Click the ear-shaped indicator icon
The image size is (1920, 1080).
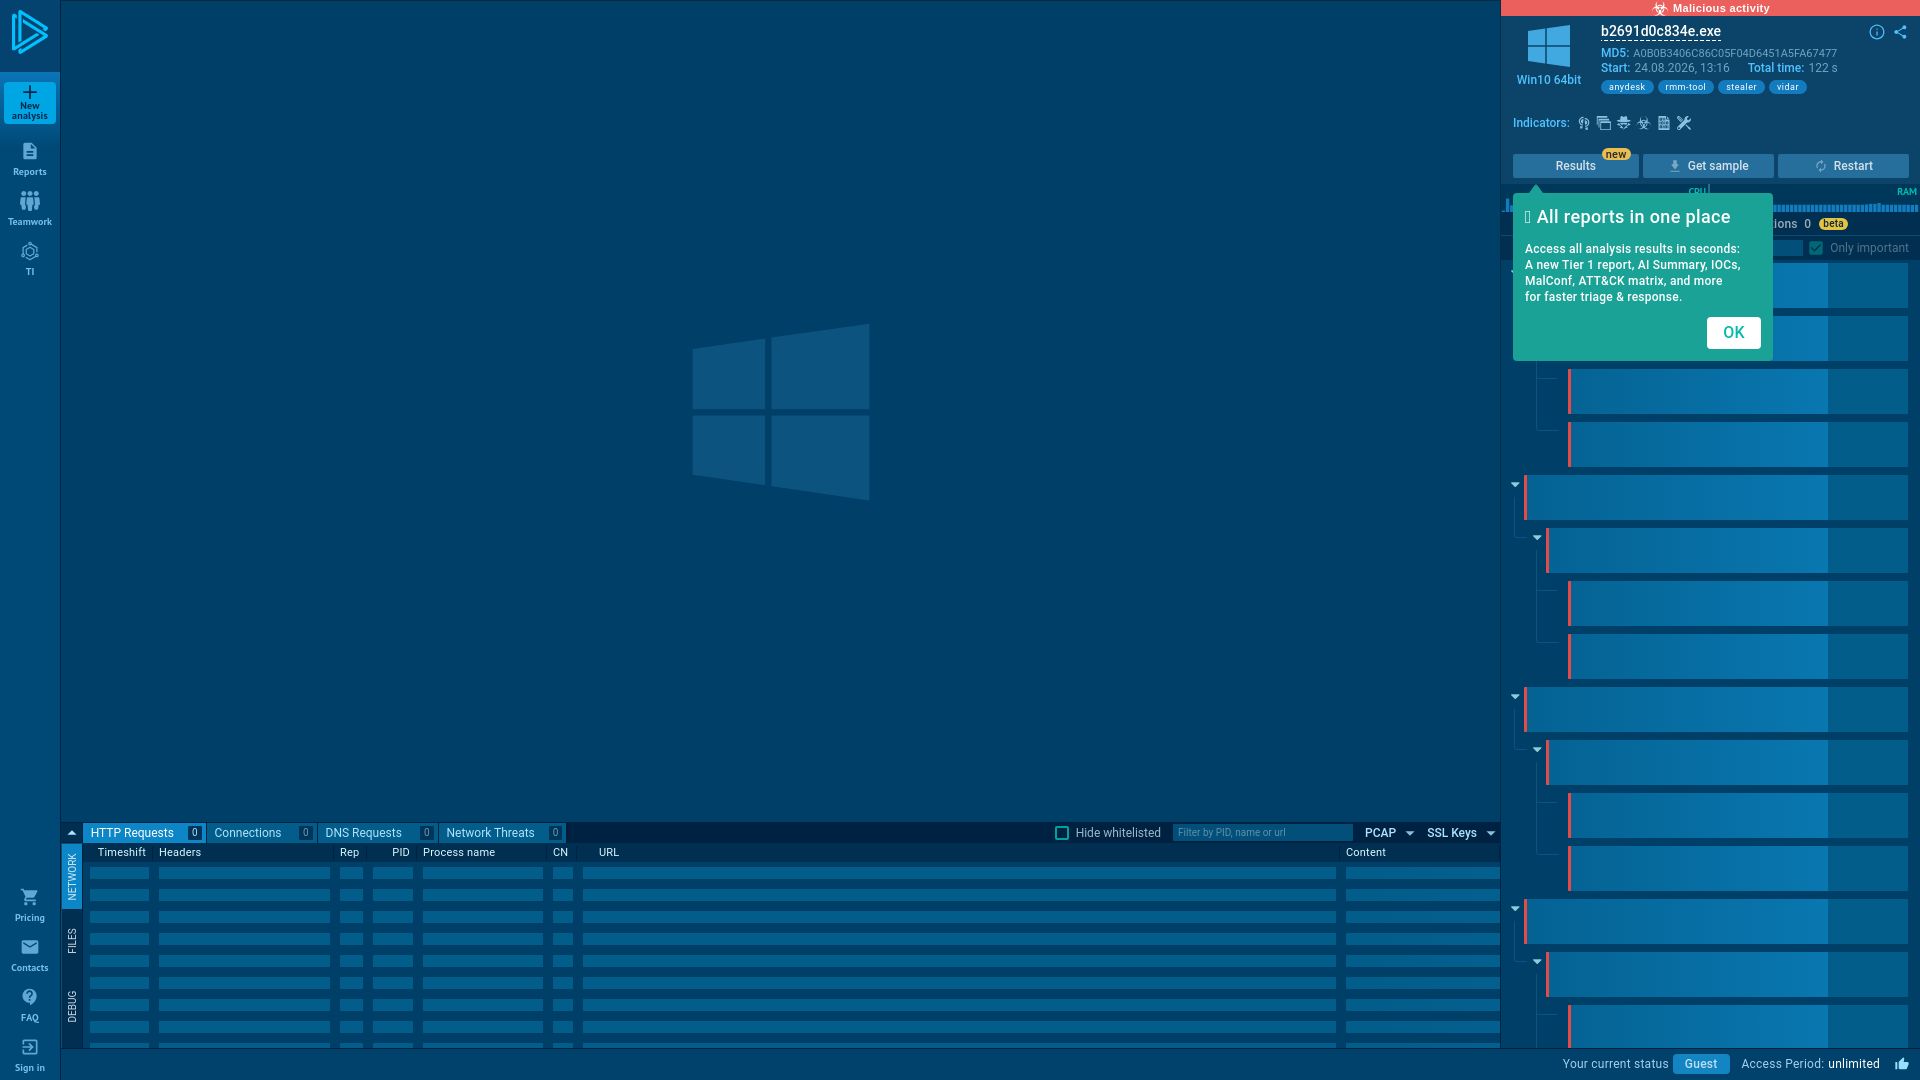1584,123
